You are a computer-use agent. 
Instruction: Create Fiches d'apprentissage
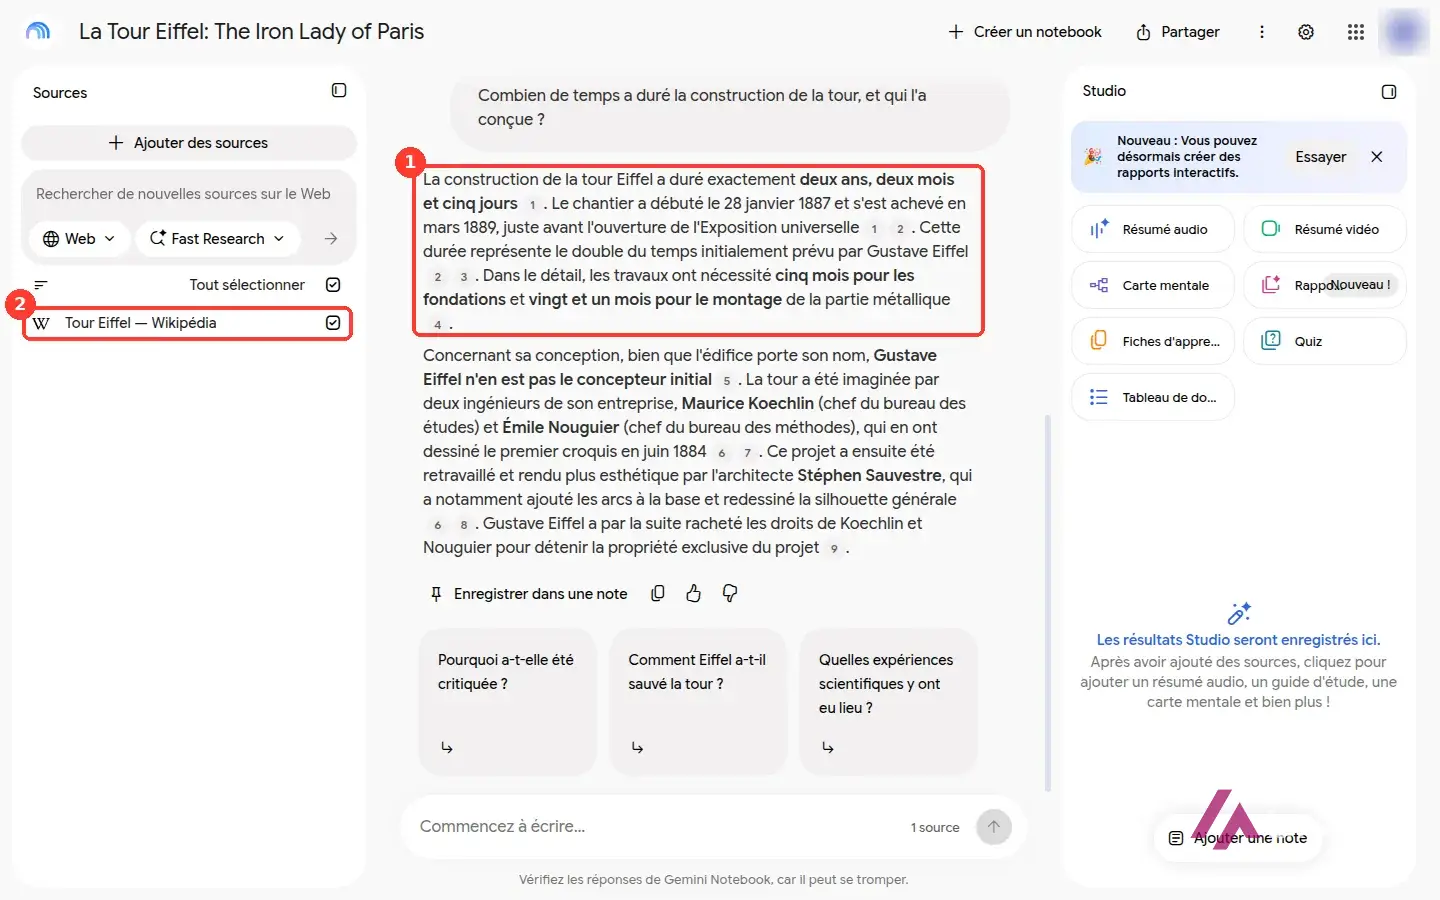1153,341
